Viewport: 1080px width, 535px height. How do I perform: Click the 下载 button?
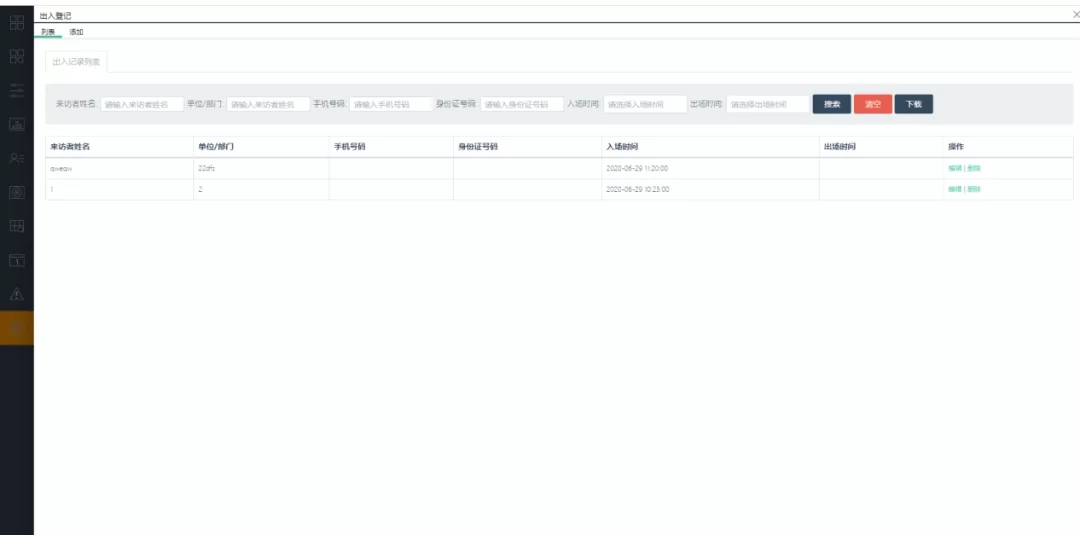point(913,104)
